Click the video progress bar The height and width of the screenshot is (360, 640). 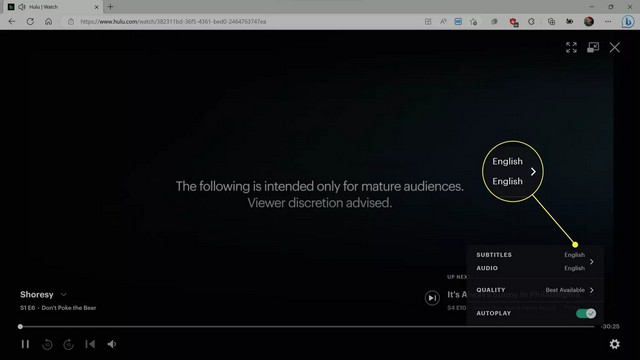(307, 327)
